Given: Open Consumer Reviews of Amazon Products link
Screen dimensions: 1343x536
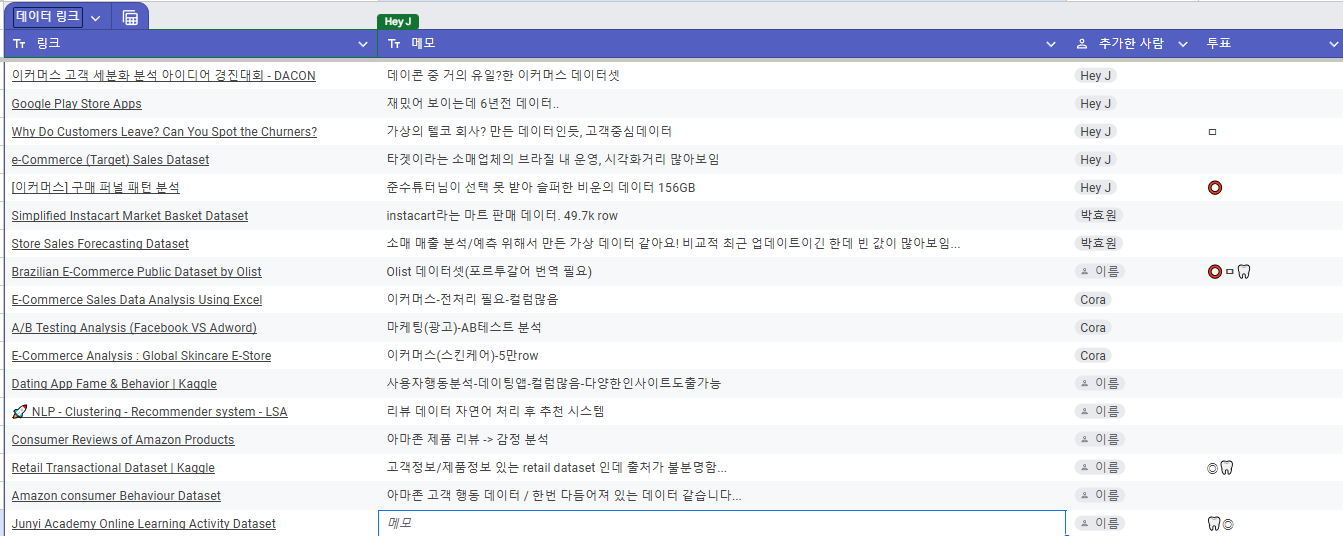Looking at the screenshot, I should pos(123,440).
